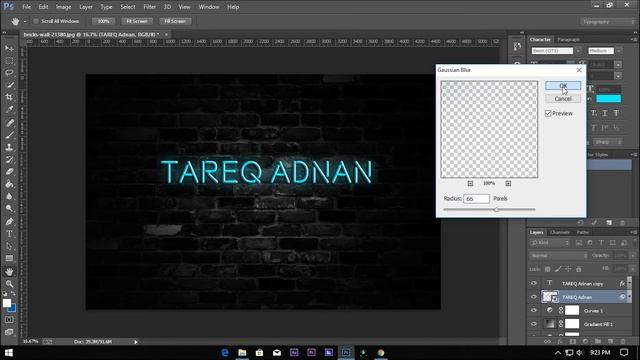Click zoom in button under blur preview

coord(508,184)
